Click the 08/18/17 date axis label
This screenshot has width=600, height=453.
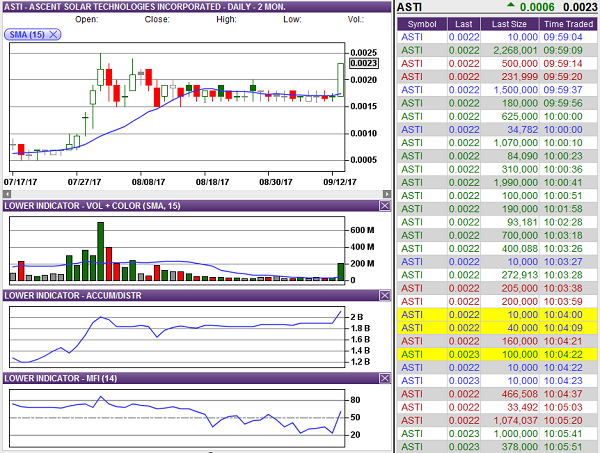point(212,182)
